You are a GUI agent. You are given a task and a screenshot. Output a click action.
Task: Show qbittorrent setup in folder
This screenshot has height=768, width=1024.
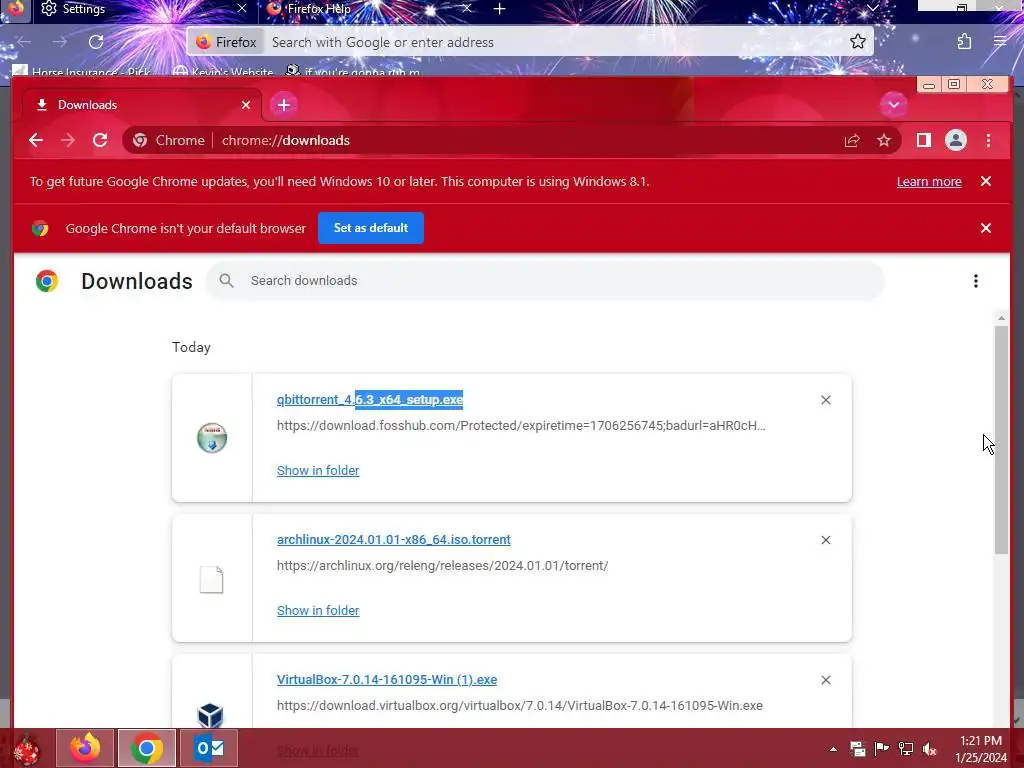[318, 470]
